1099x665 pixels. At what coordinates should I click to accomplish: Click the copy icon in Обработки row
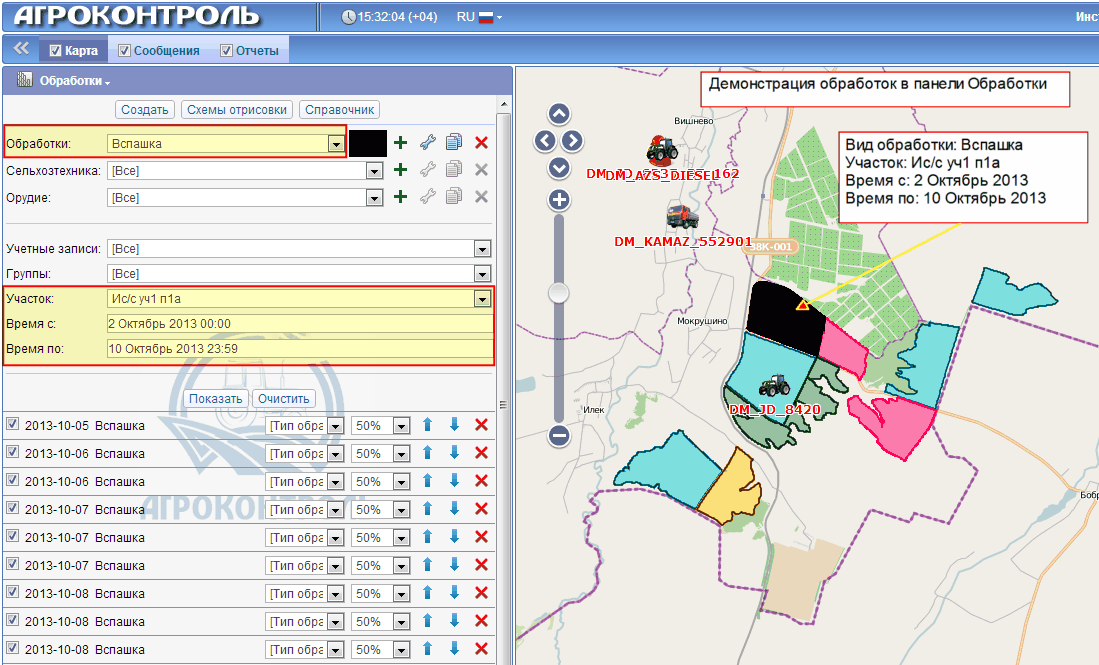454,143
